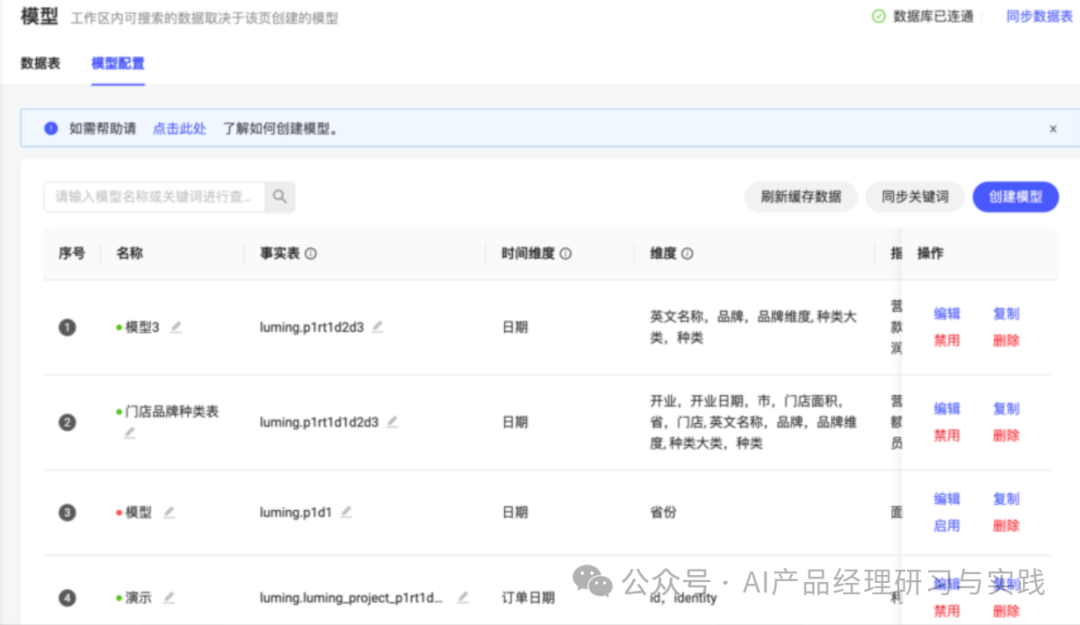Click row number badge 3
Viewport: 1080px width, 625px height.
click(x=67, y=512)
